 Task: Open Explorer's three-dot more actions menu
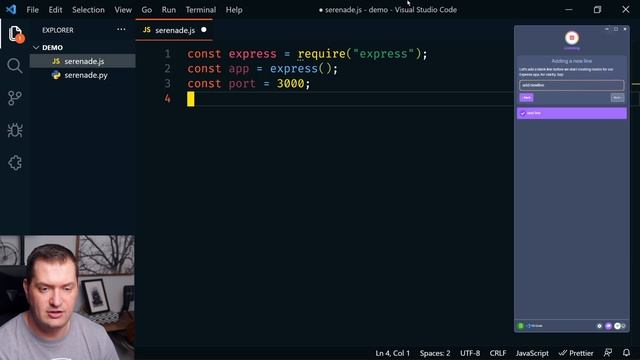pyautogui.click(x=121, y=29)
